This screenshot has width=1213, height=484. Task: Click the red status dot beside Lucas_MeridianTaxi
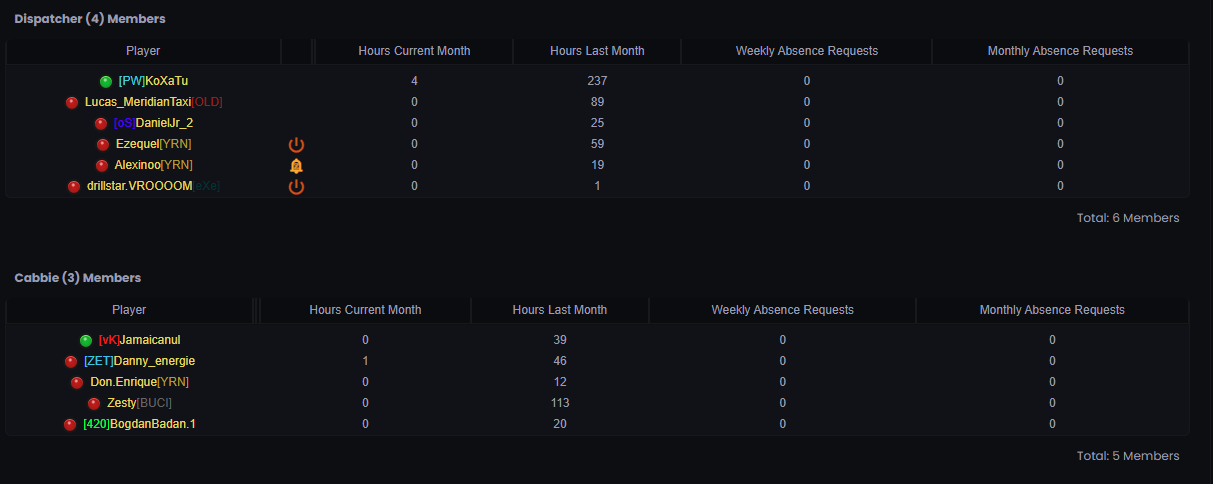[x=71, y=103]
